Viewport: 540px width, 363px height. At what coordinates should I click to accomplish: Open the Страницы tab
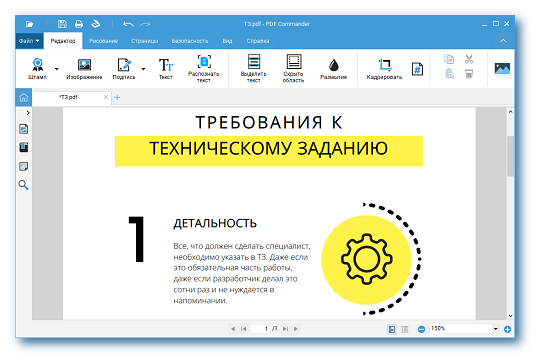(x=145, y=41)
